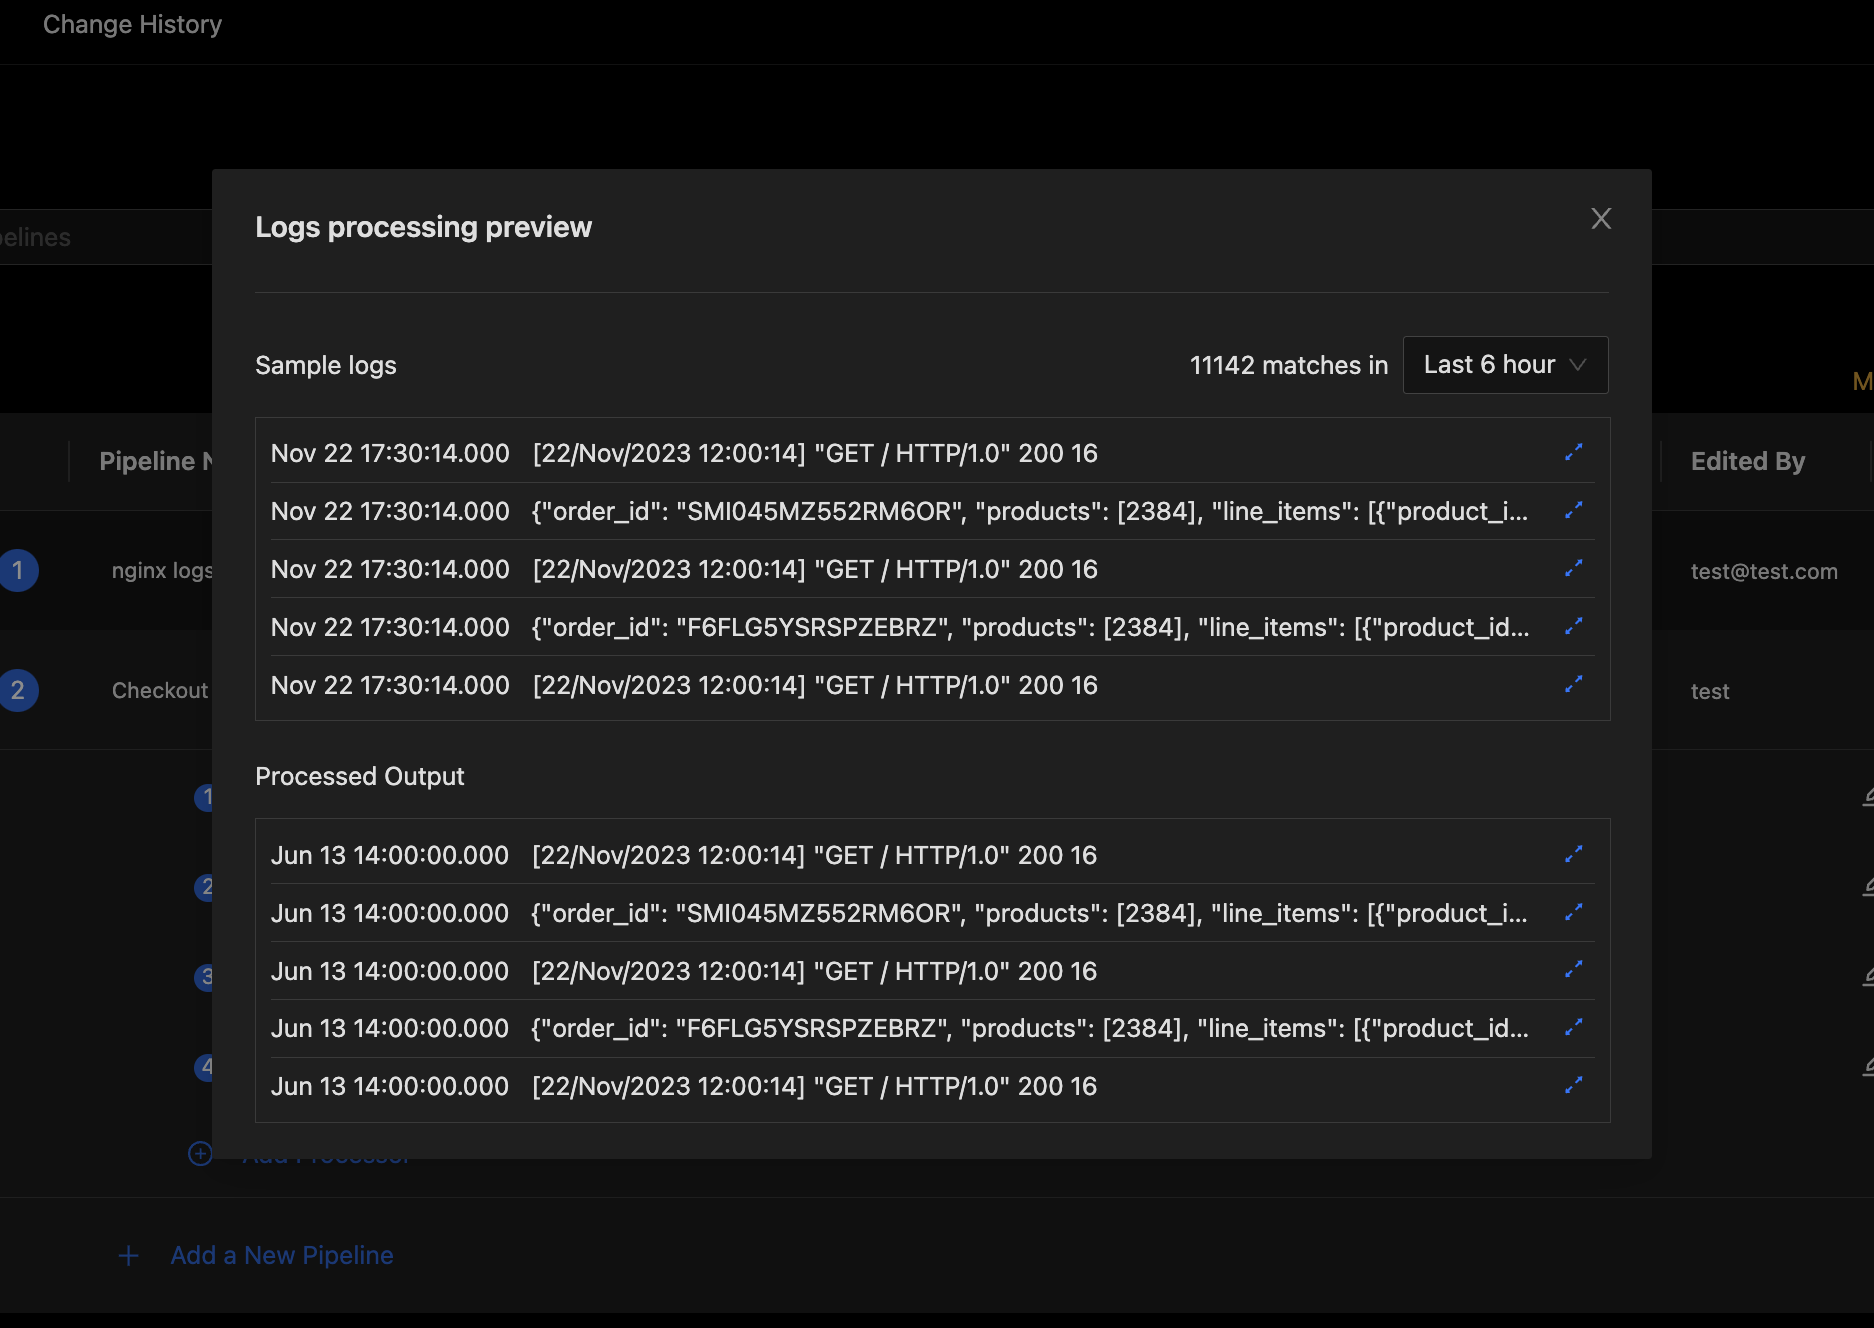
Task: Click the Processed Output heading
Action: pyautogui.click(x=360, y=776)
